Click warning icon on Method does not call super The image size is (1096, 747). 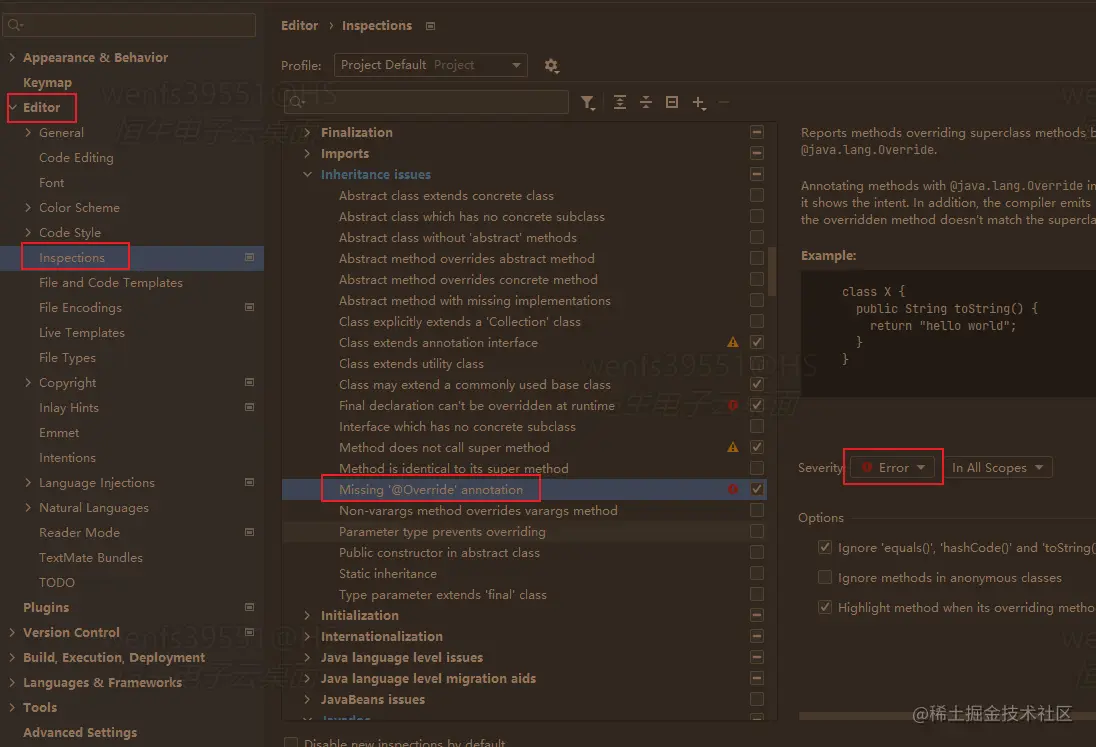click(x=733, y=447)
